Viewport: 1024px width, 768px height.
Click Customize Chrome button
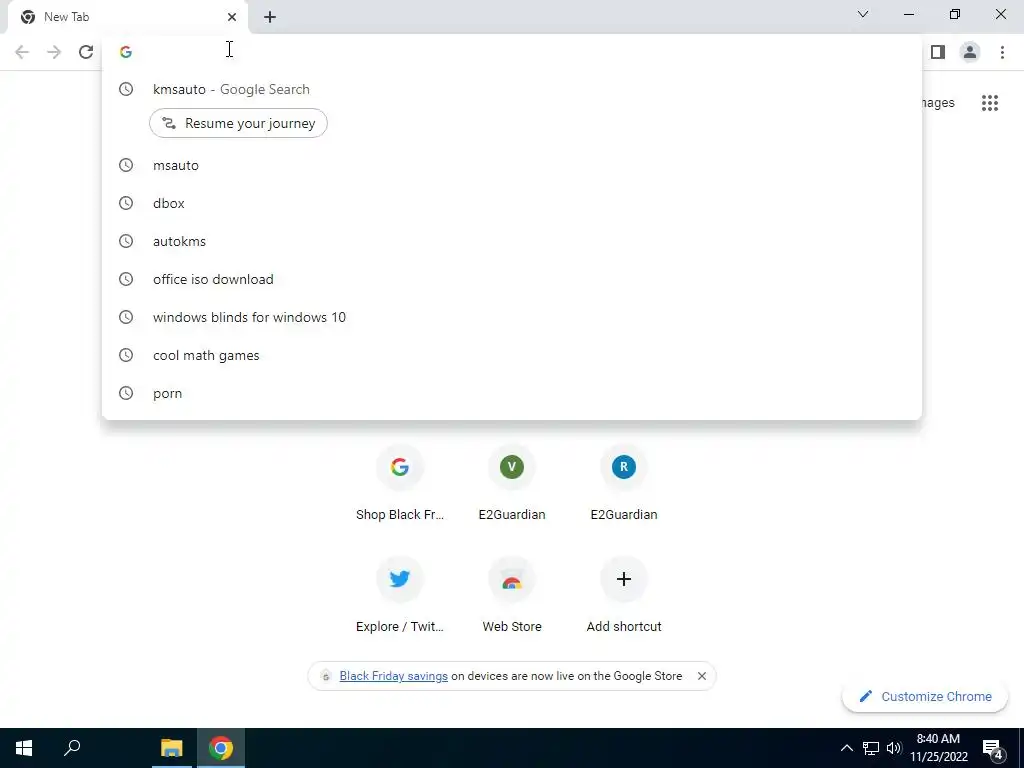(925, 697)
